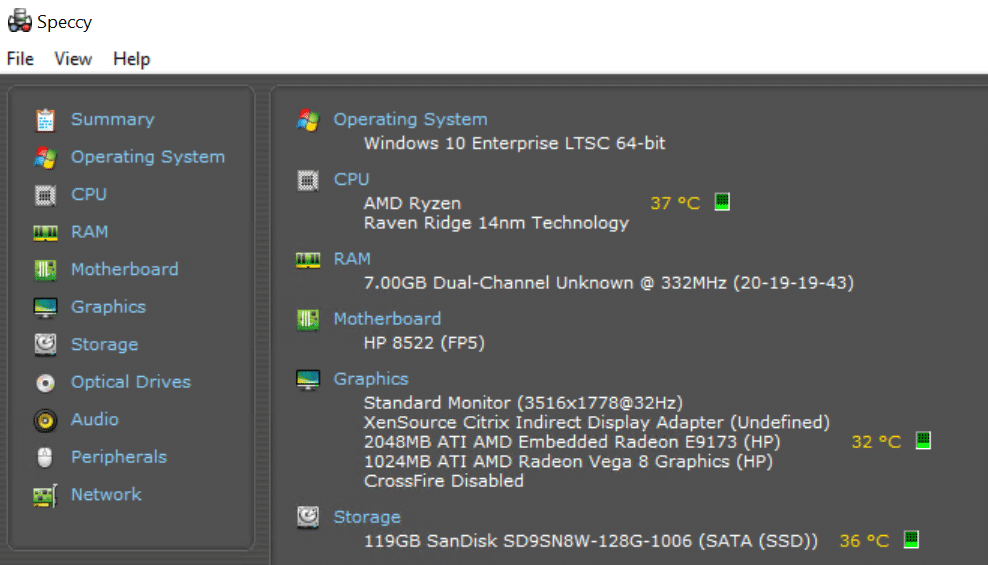Open the Motherboard heading link in summary
The height and width of the screenshot is (565, 988).
387,319
